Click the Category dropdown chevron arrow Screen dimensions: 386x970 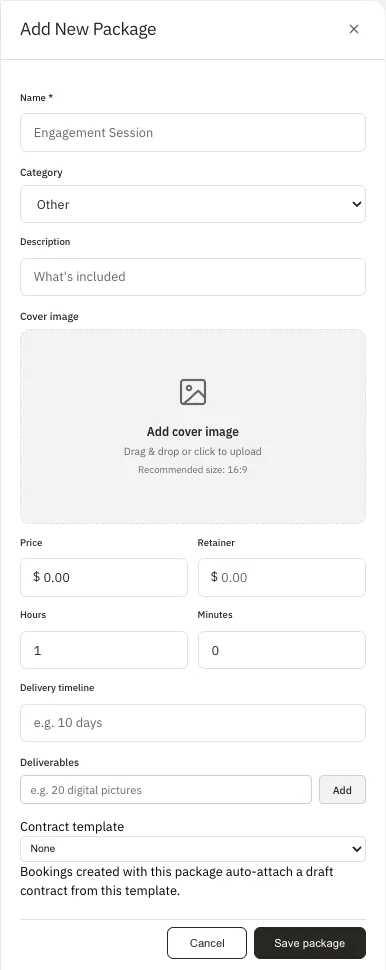(356, 204)
